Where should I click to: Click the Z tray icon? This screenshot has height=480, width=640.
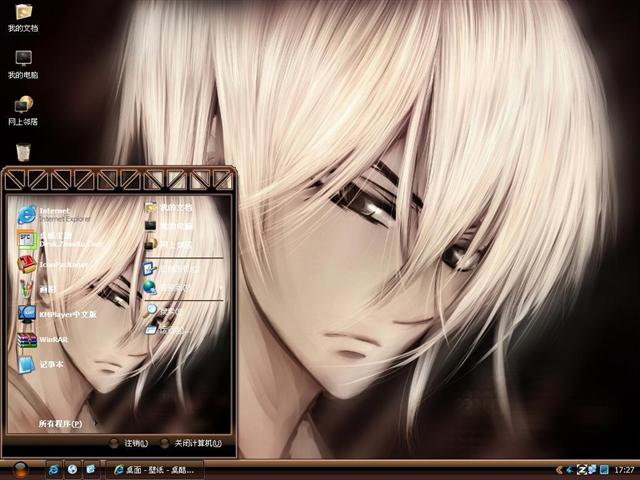click(x=581, y=470)
